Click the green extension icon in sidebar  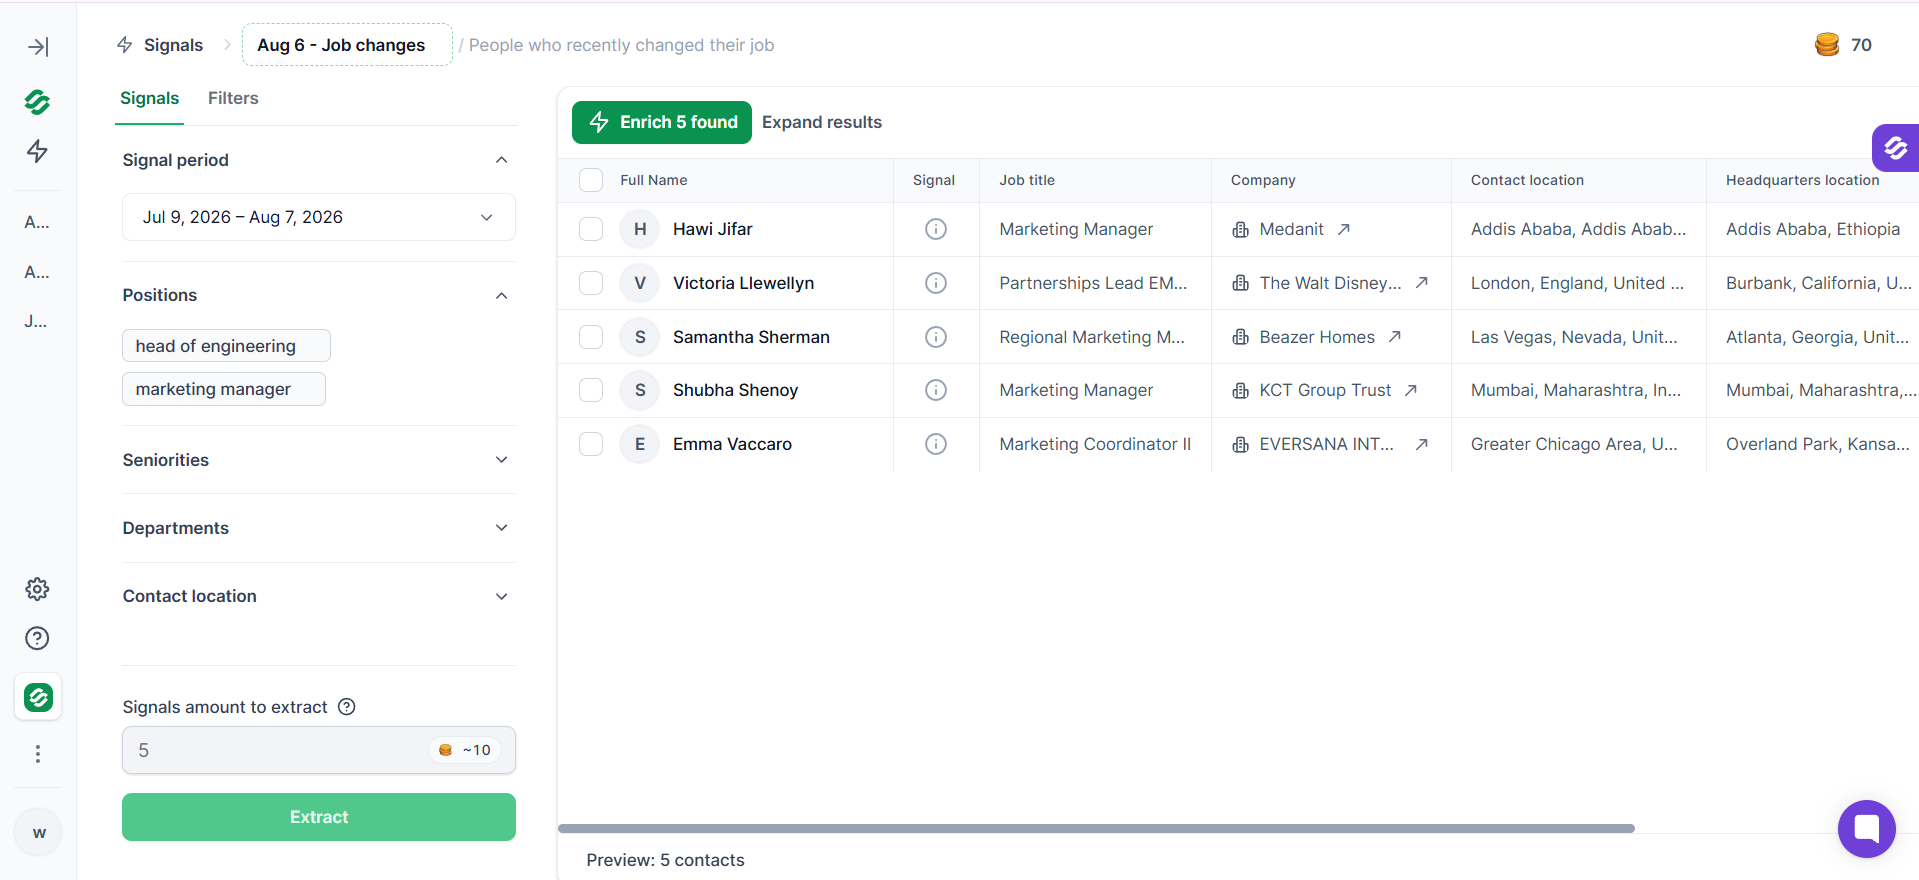coord(38,697)
